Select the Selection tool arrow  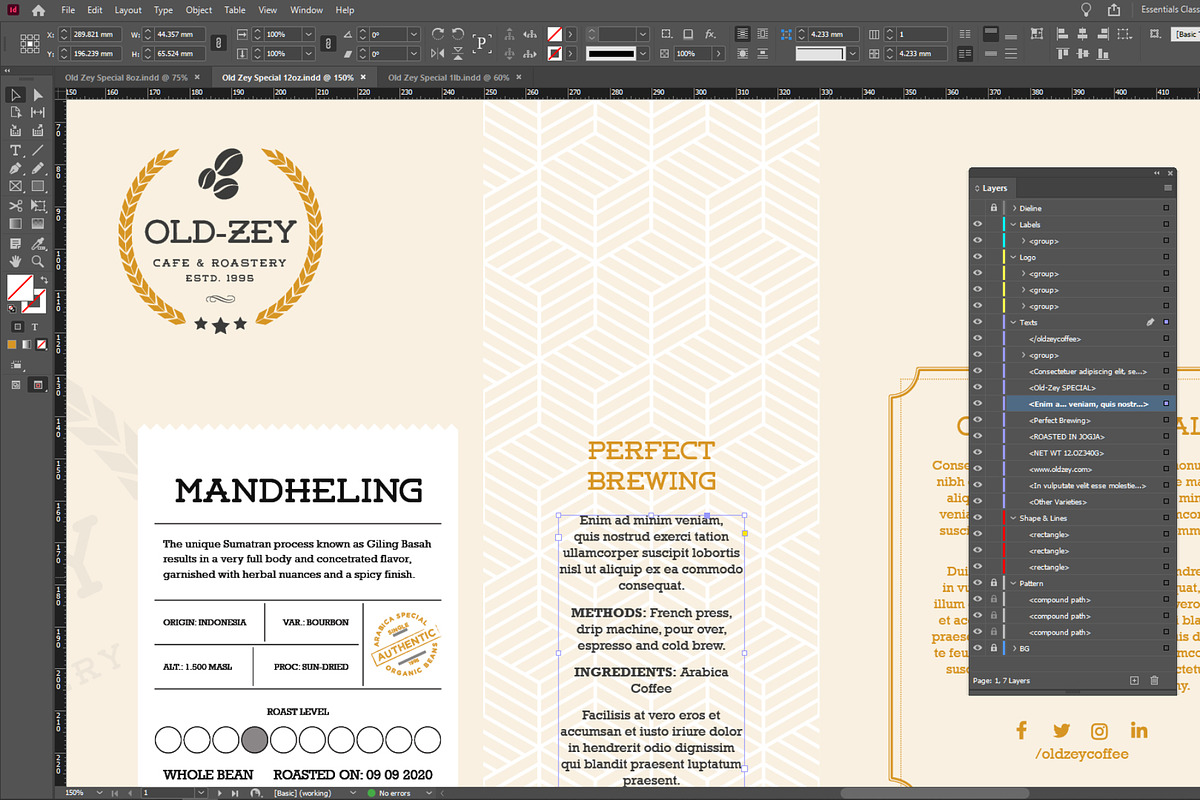click(15, 95)
